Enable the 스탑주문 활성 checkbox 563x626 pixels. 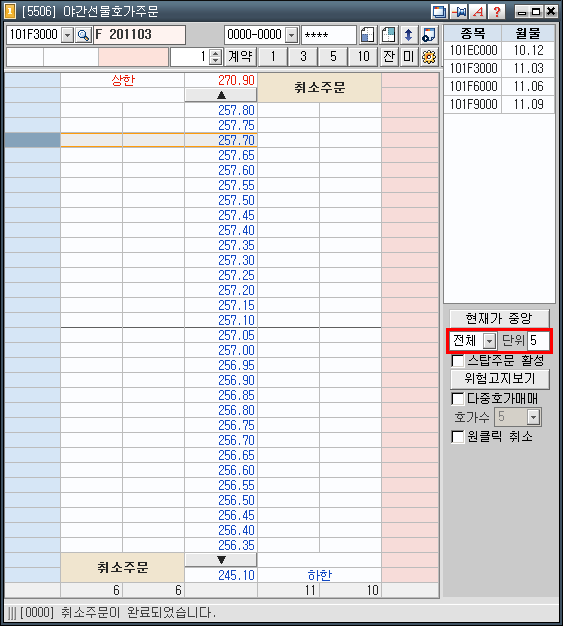click(x=458, y=361)
